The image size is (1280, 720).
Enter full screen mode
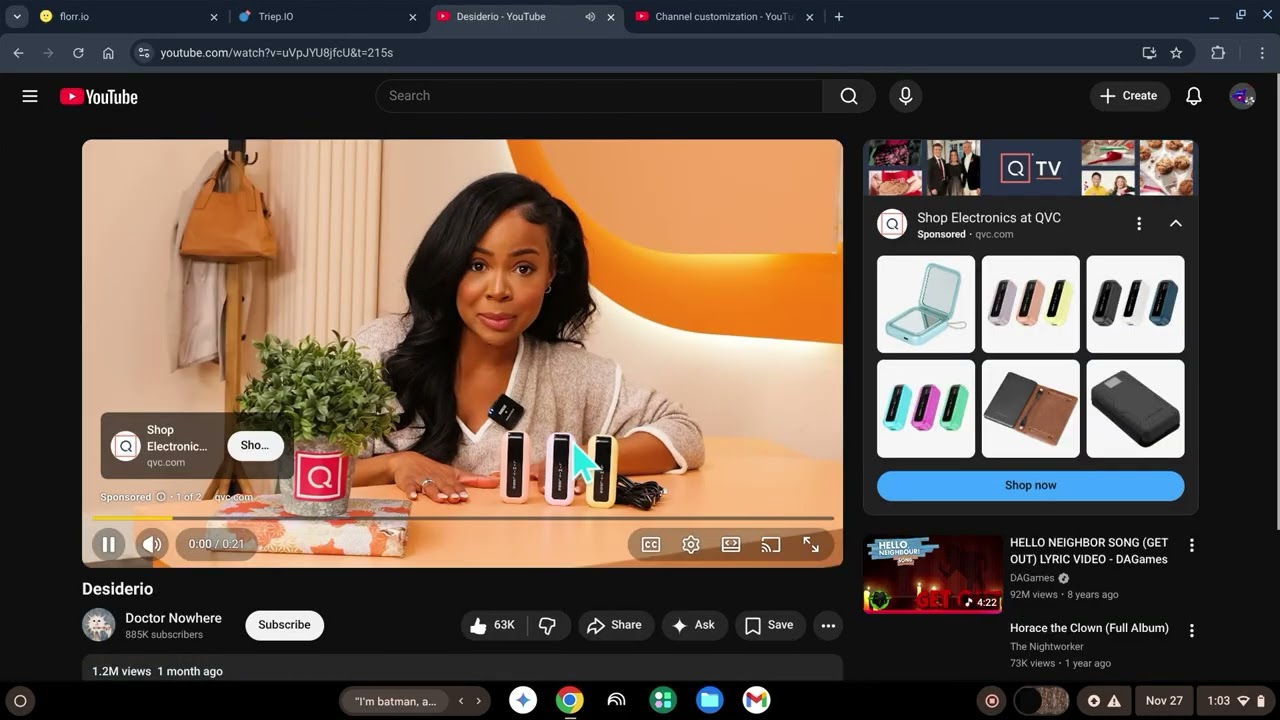click(x=811, y=544)
